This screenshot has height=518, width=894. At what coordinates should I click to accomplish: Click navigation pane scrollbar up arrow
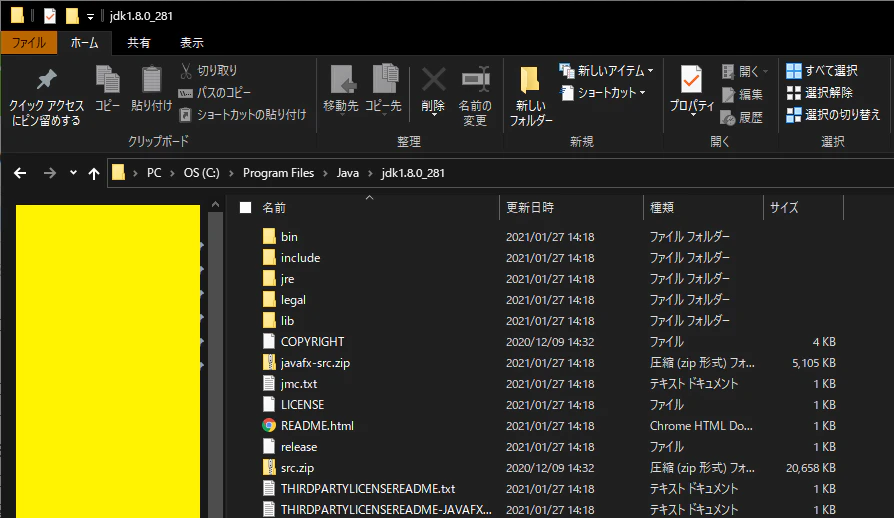(215, 205)
